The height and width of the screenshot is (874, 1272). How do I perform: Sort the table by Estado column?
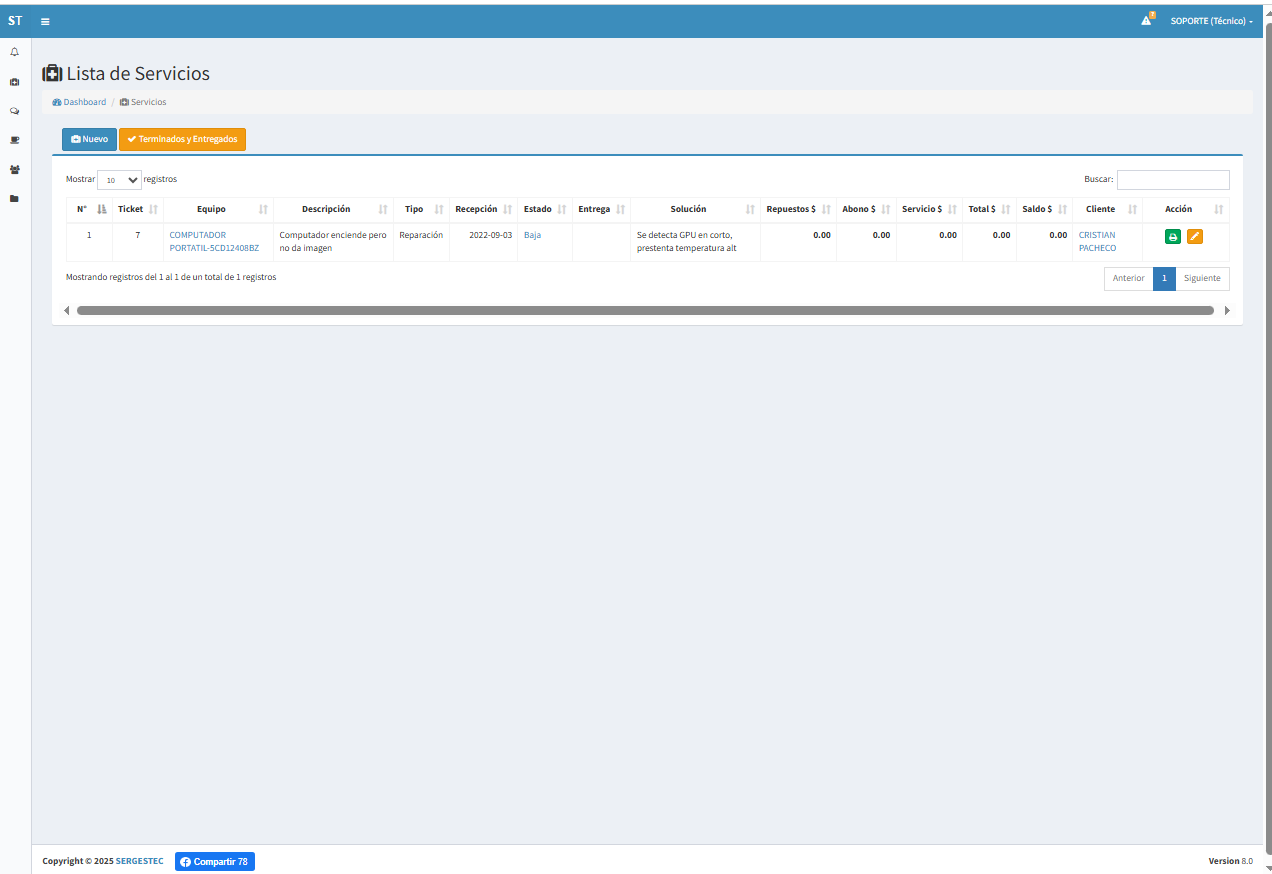click(544, 209)
